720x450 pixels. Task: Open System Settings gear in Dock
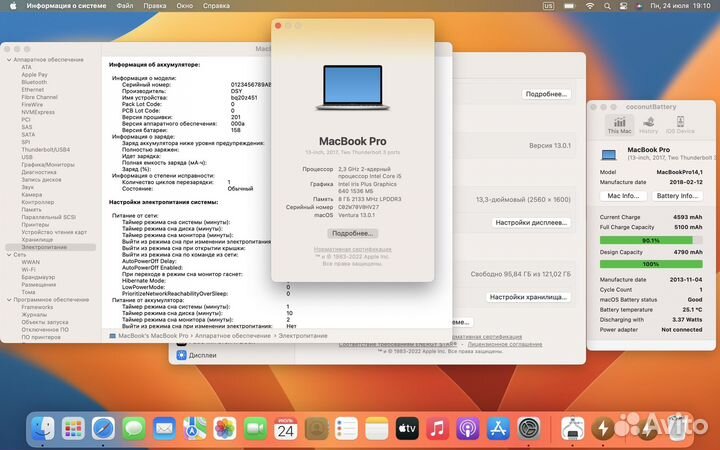(x=529, y=428)
